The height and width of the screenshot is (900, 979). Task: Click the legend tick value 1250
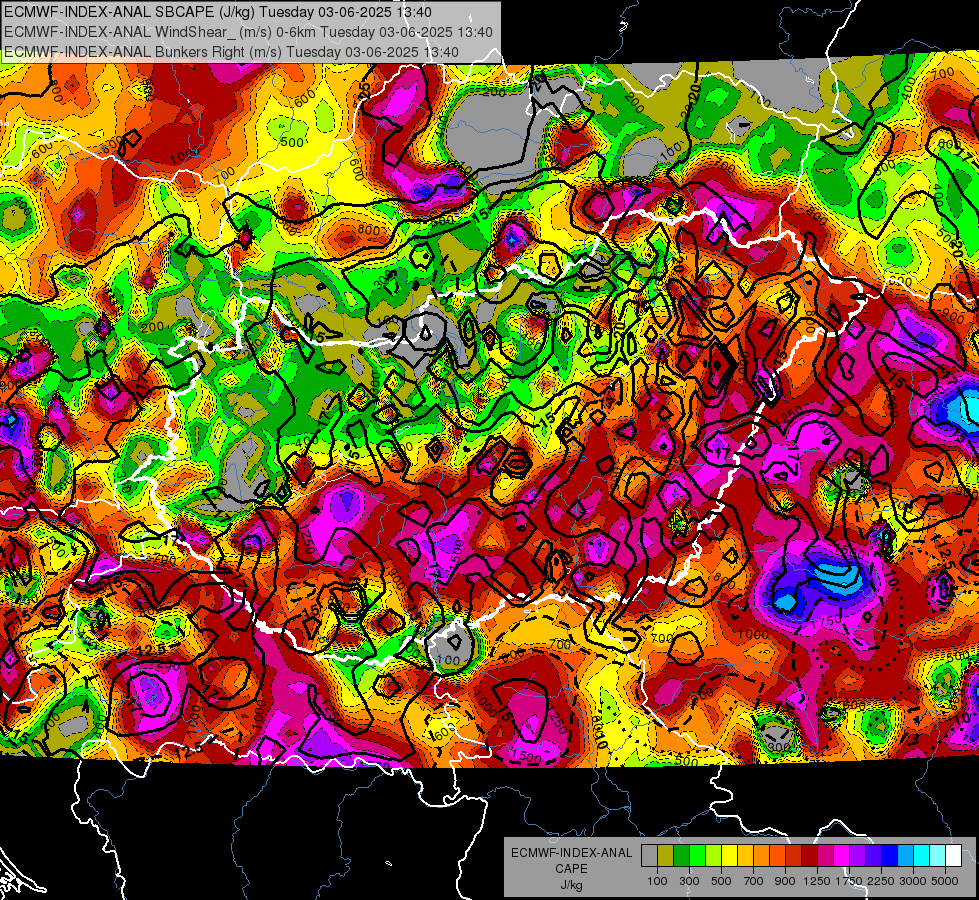click(817, 881)
